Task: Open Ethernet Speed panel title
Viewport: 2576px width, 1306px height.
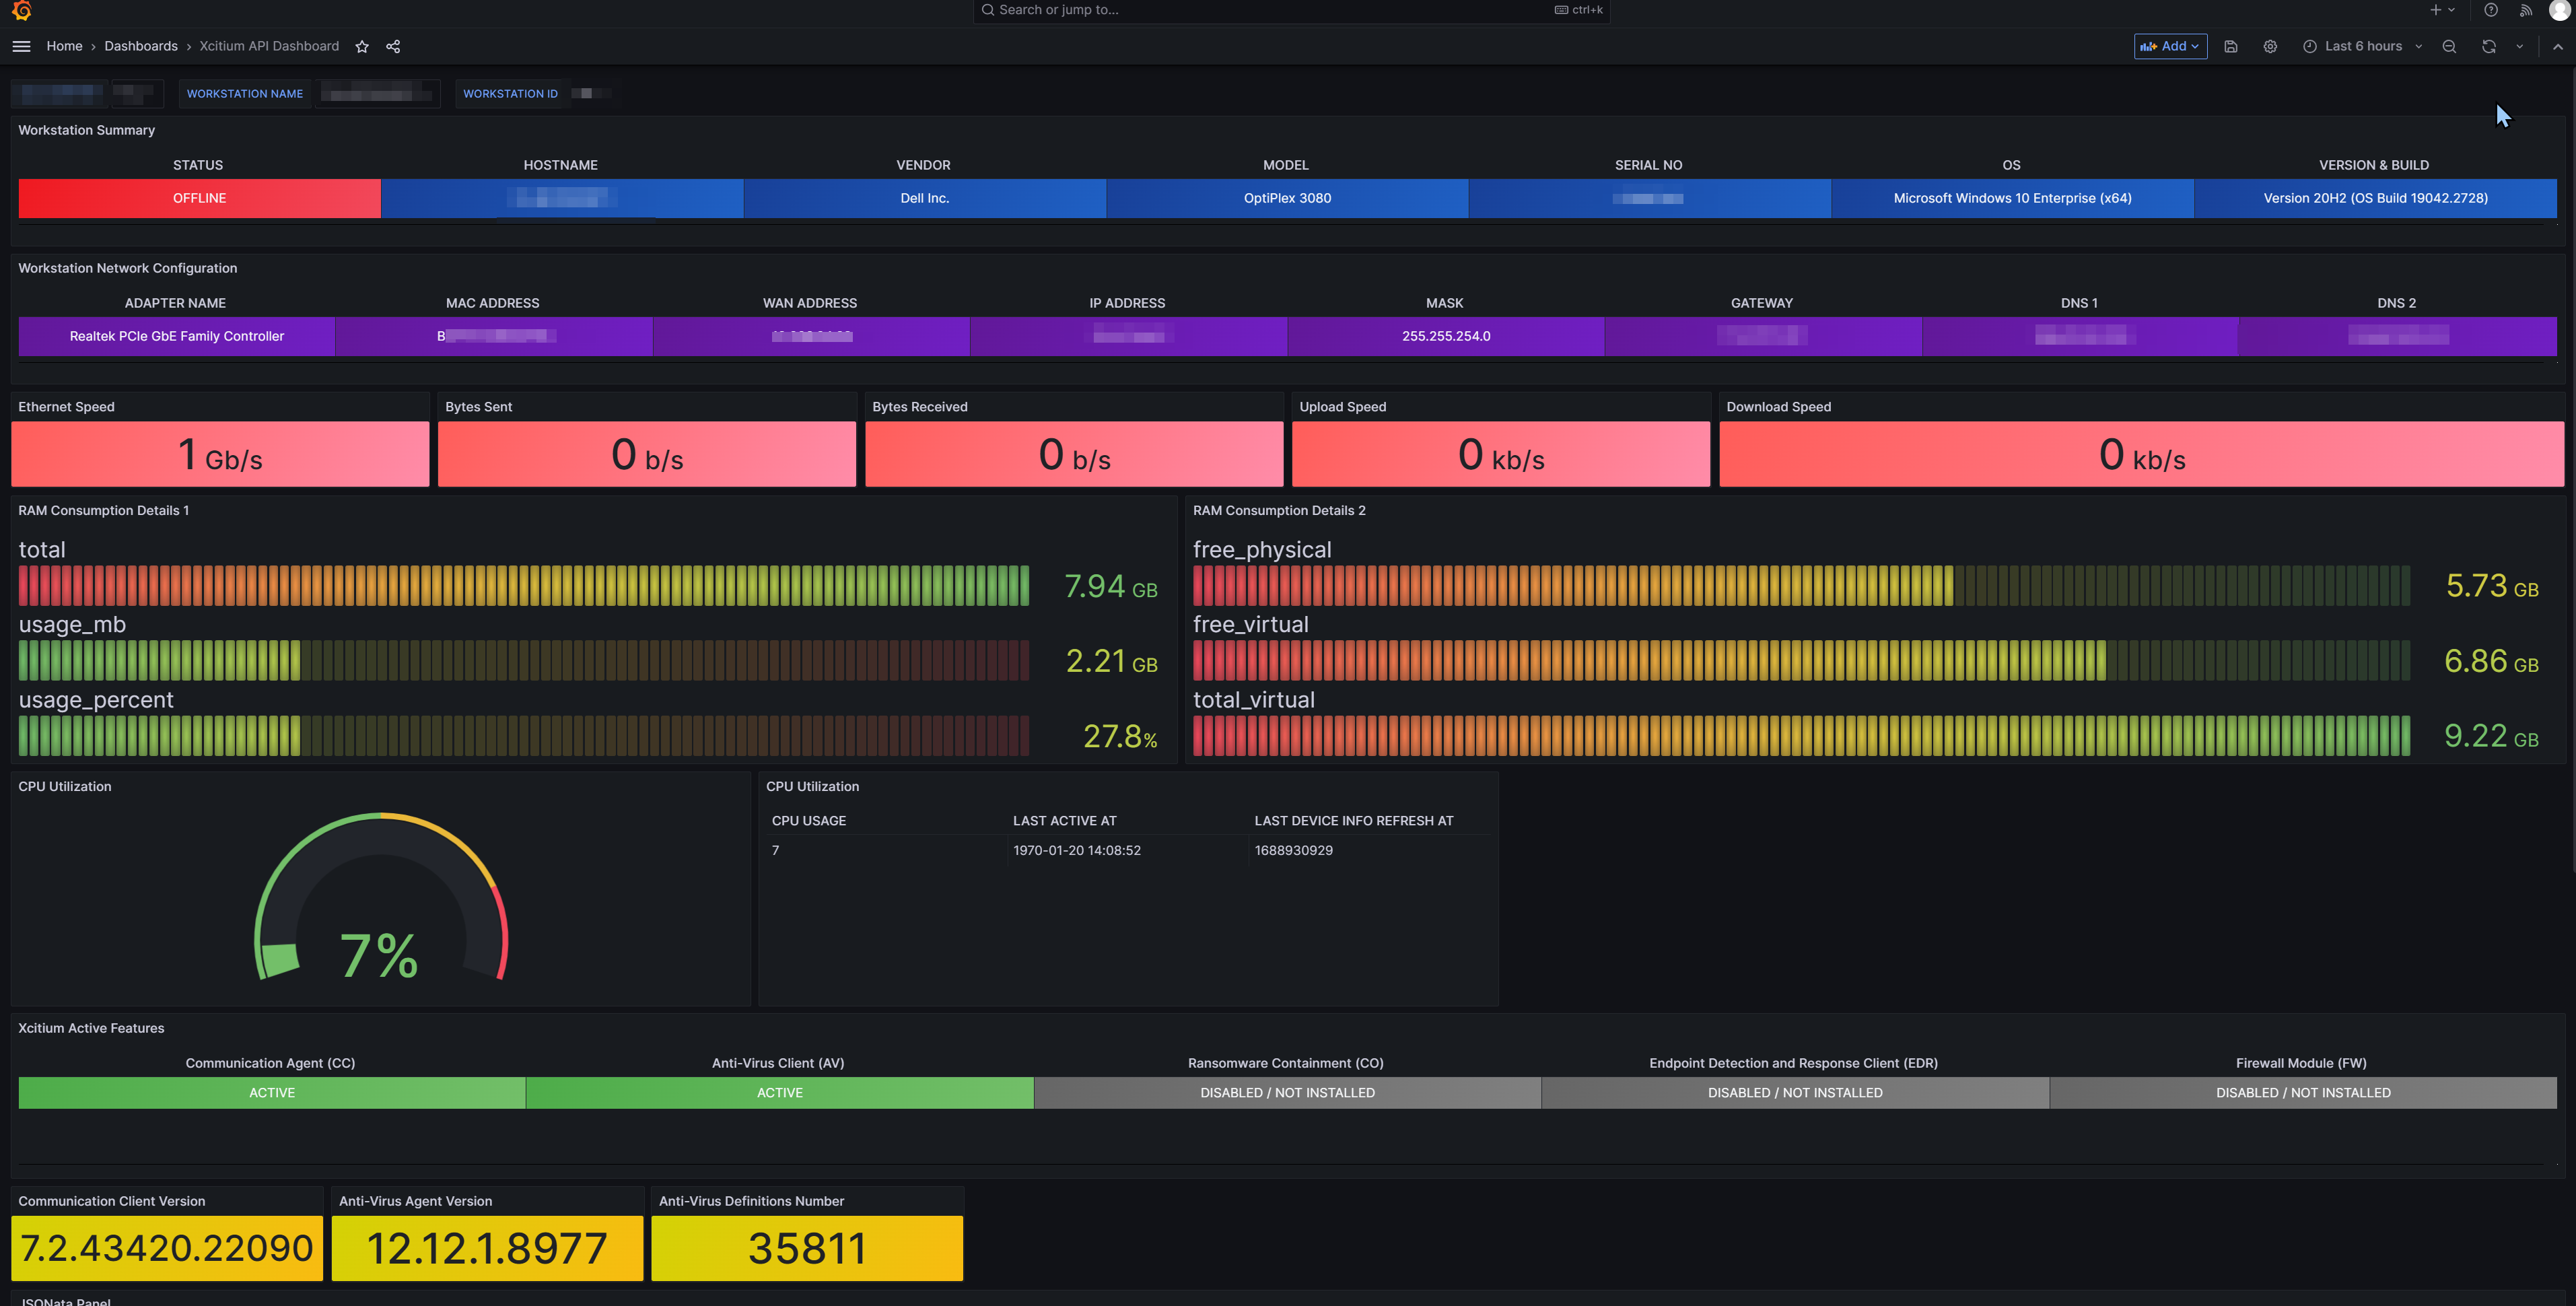Action: (66, 407)
